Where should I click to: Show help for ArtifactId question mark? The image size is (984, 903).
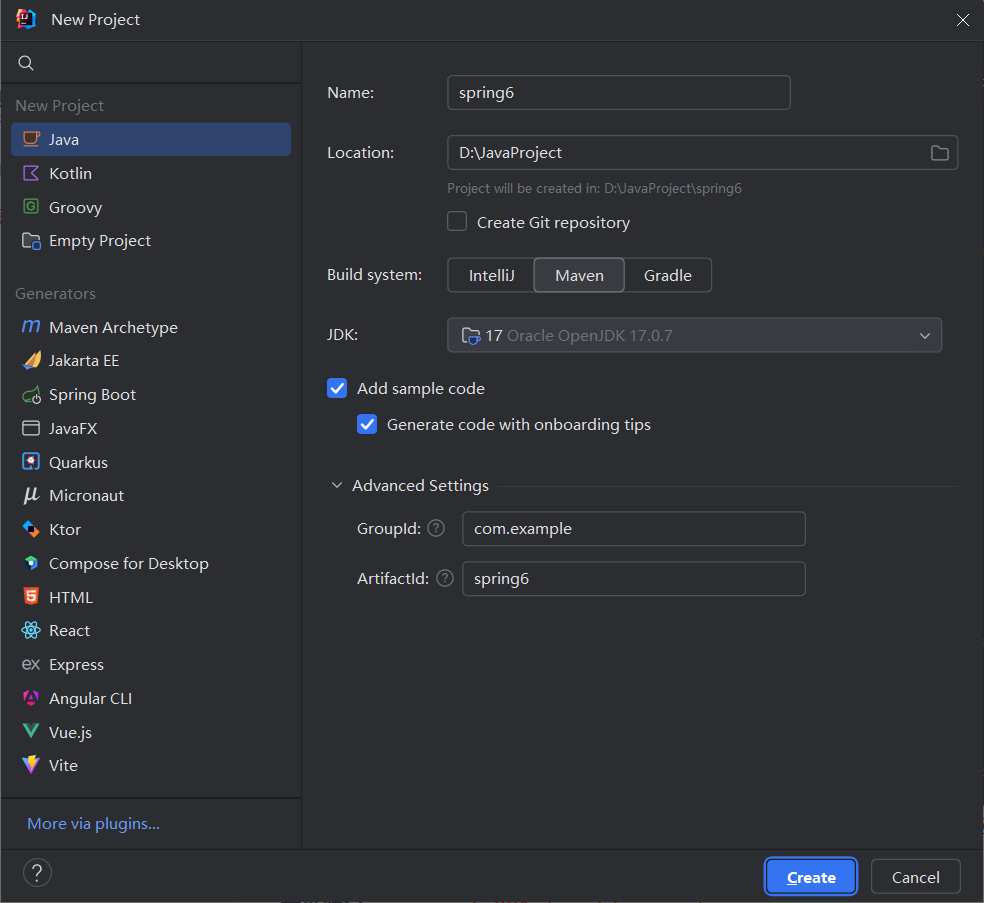(445, 578)
